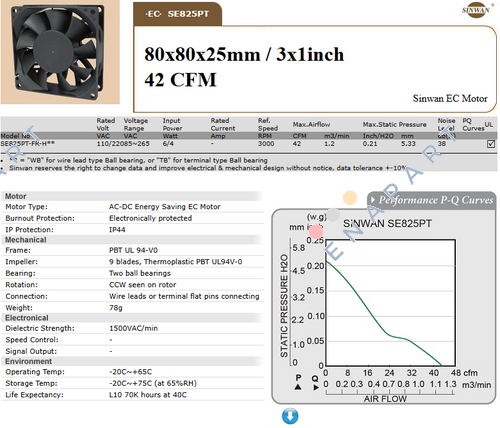This screenshot has height=428, width=500.
Task: Click the Mechanical section header
Action: [26, 240]
